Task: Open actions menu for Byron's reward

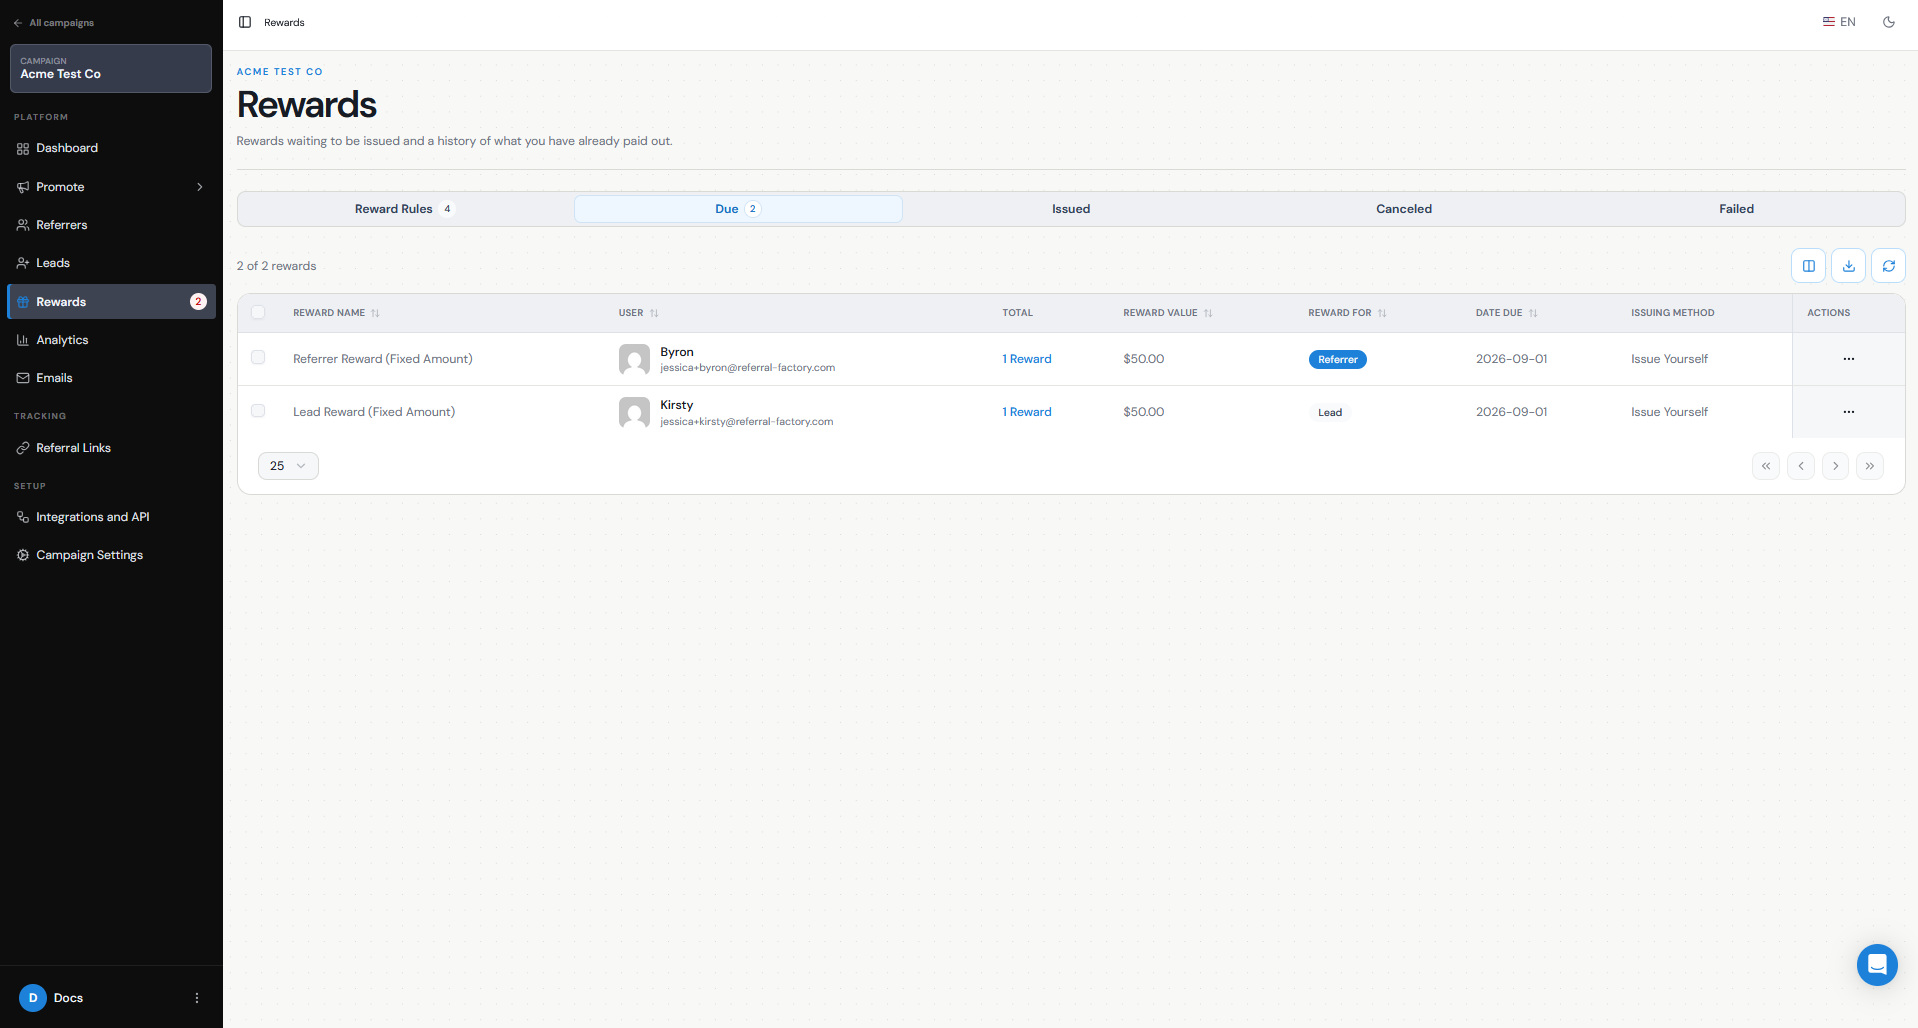Action: pyautogui.click(x=1848, y=359)
